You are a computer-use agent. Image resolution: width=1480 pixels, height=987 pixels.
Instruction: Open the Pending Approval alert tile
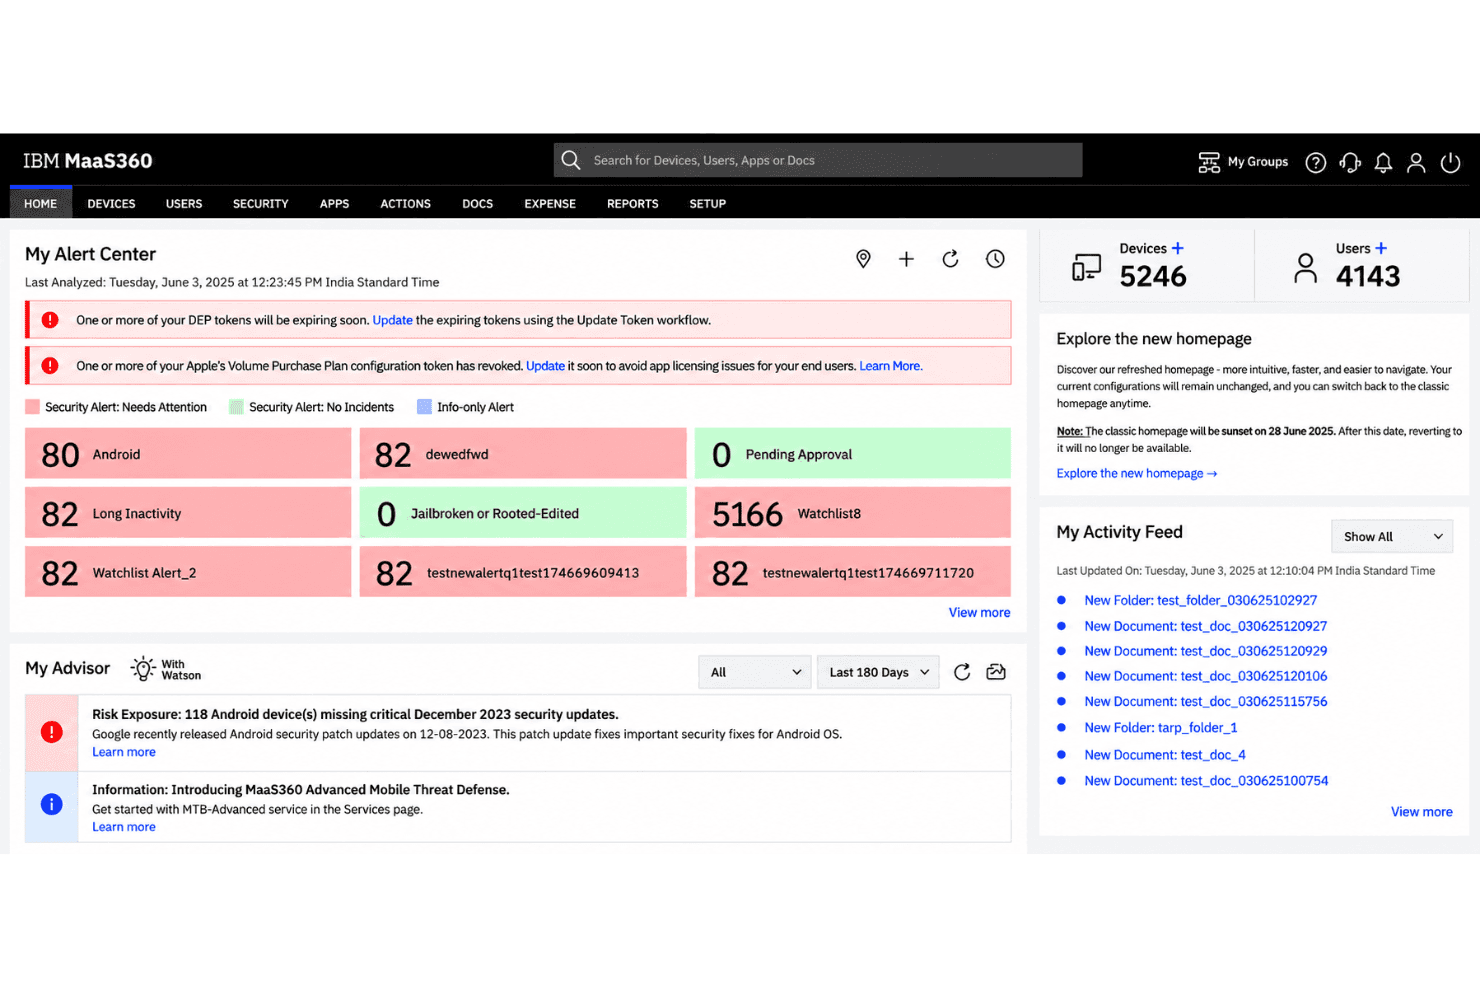coord(853,454)
